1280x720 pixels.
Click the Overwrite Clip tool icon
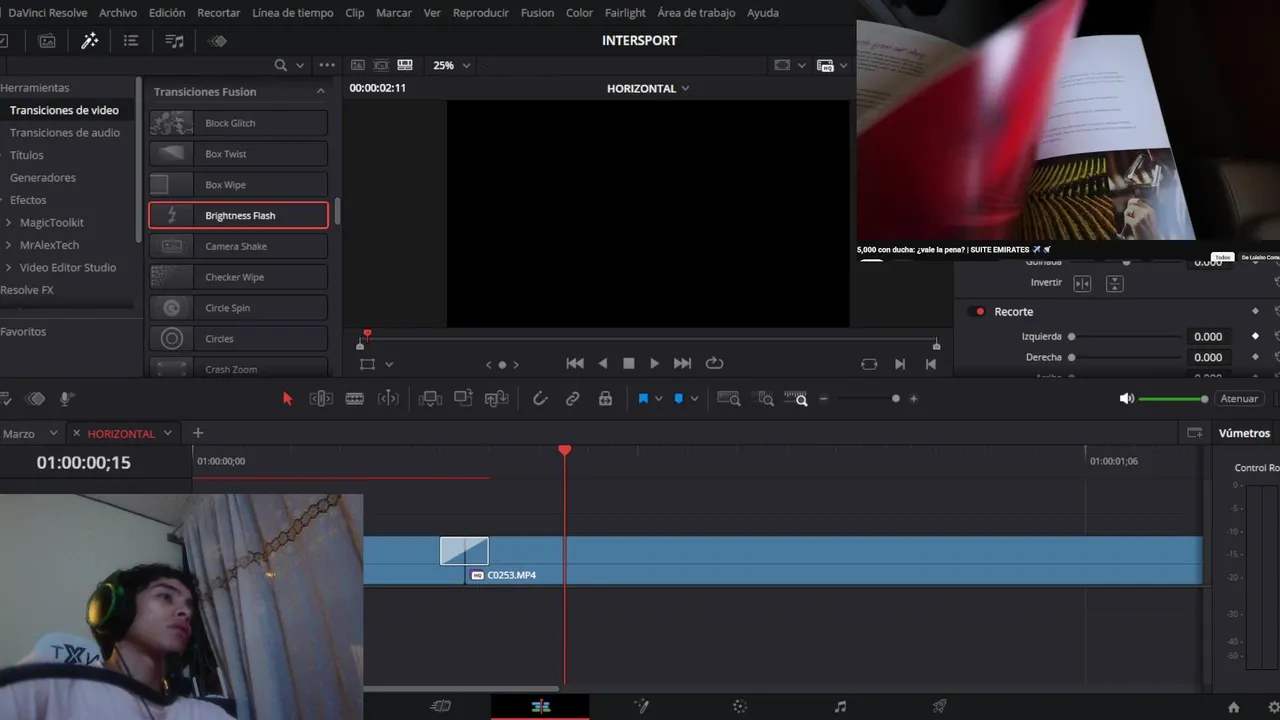(463, 398)
